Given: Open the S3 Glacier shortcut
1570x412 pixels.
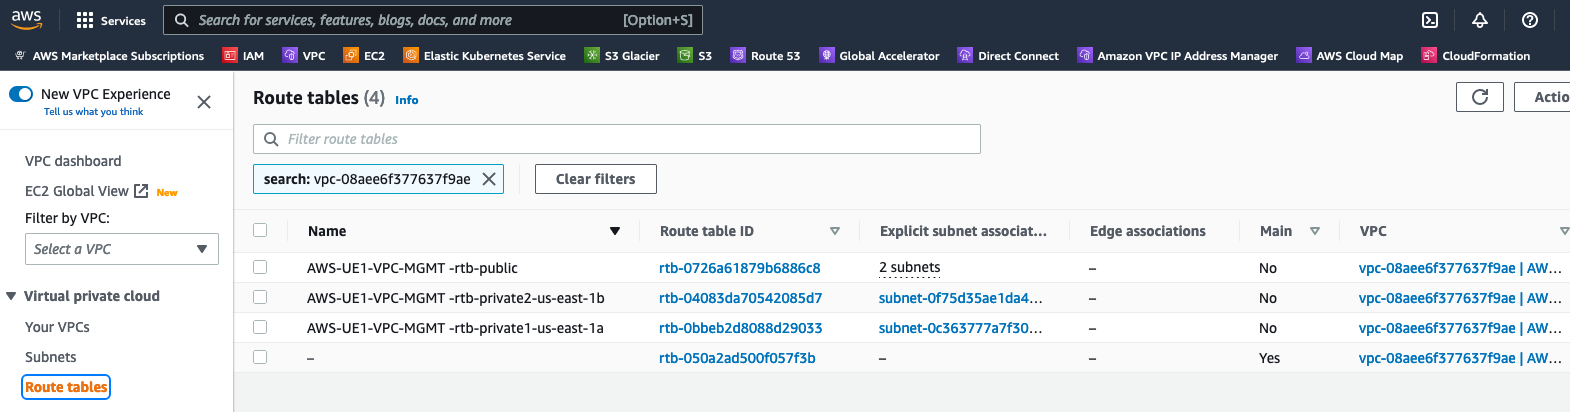Looking at the screenshot, I should (622, 56).
